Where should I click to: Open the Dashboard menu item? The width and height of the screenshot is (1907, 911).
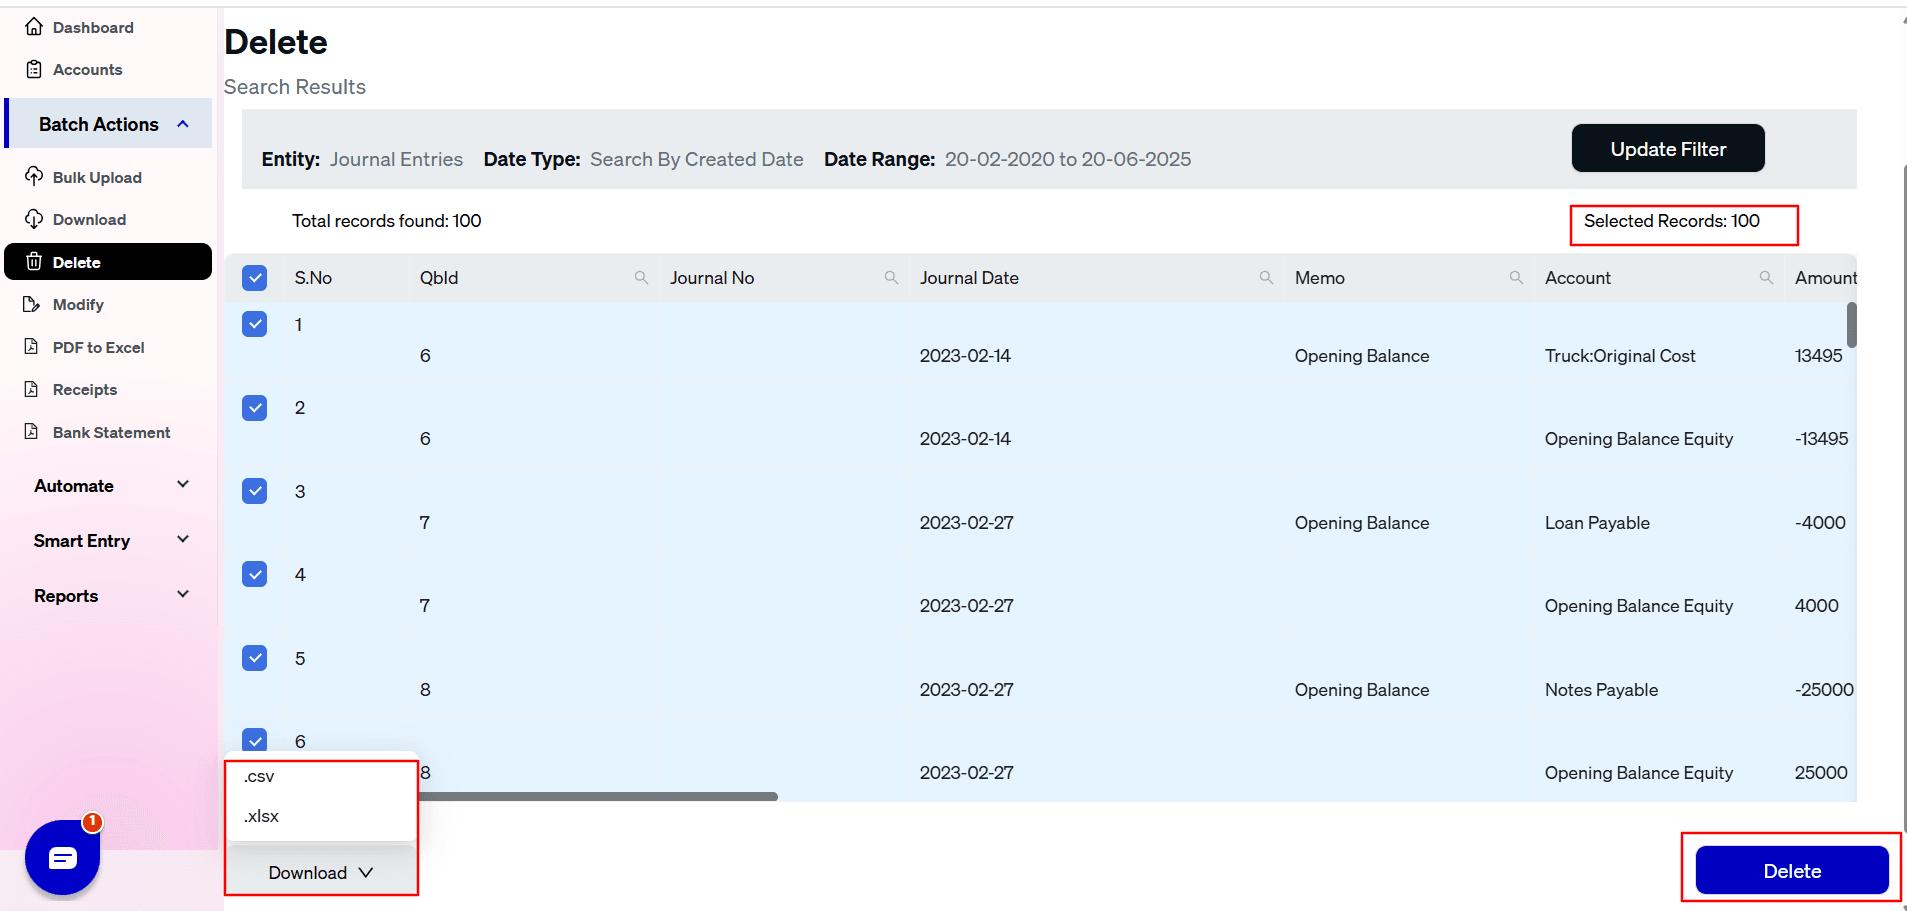tap(93, 27)
